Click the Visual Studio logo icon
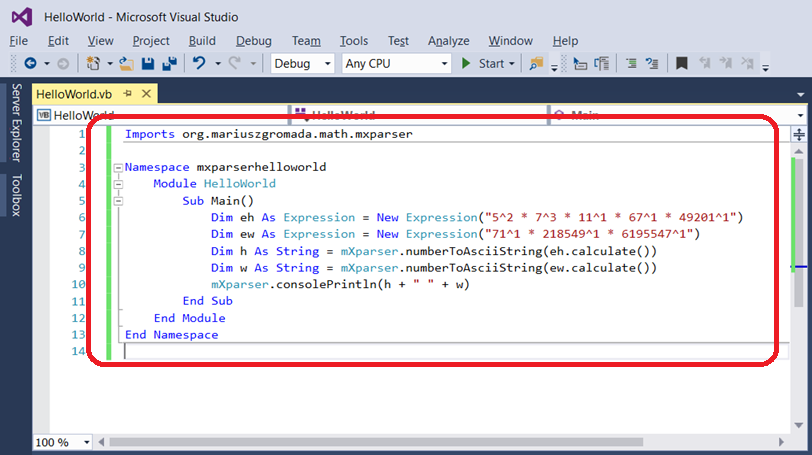Viewport: 812px width, 455px height. pyautogui.click(x=22, y=17)
